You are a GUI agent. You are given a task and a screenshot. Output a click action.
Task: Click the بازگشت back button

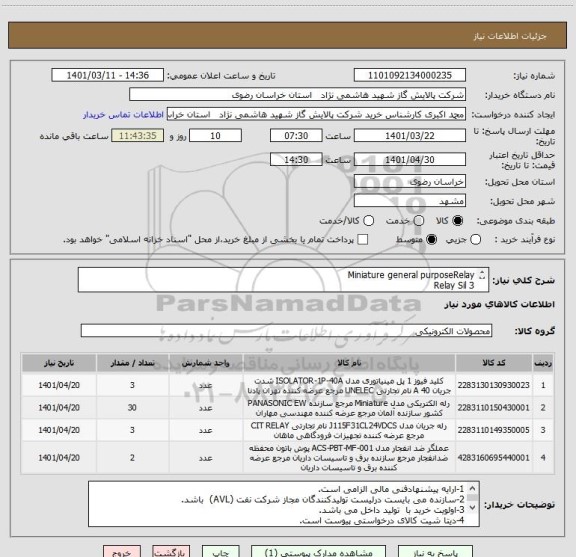point(171,552)
